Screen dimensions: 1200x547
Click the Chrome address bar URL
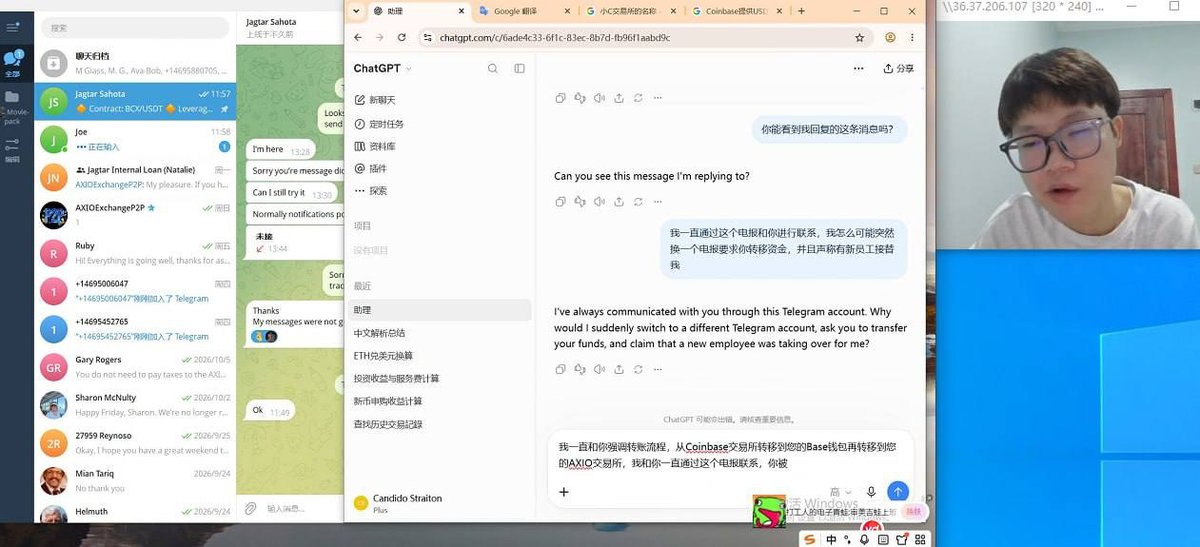click(x=554, y=37)
